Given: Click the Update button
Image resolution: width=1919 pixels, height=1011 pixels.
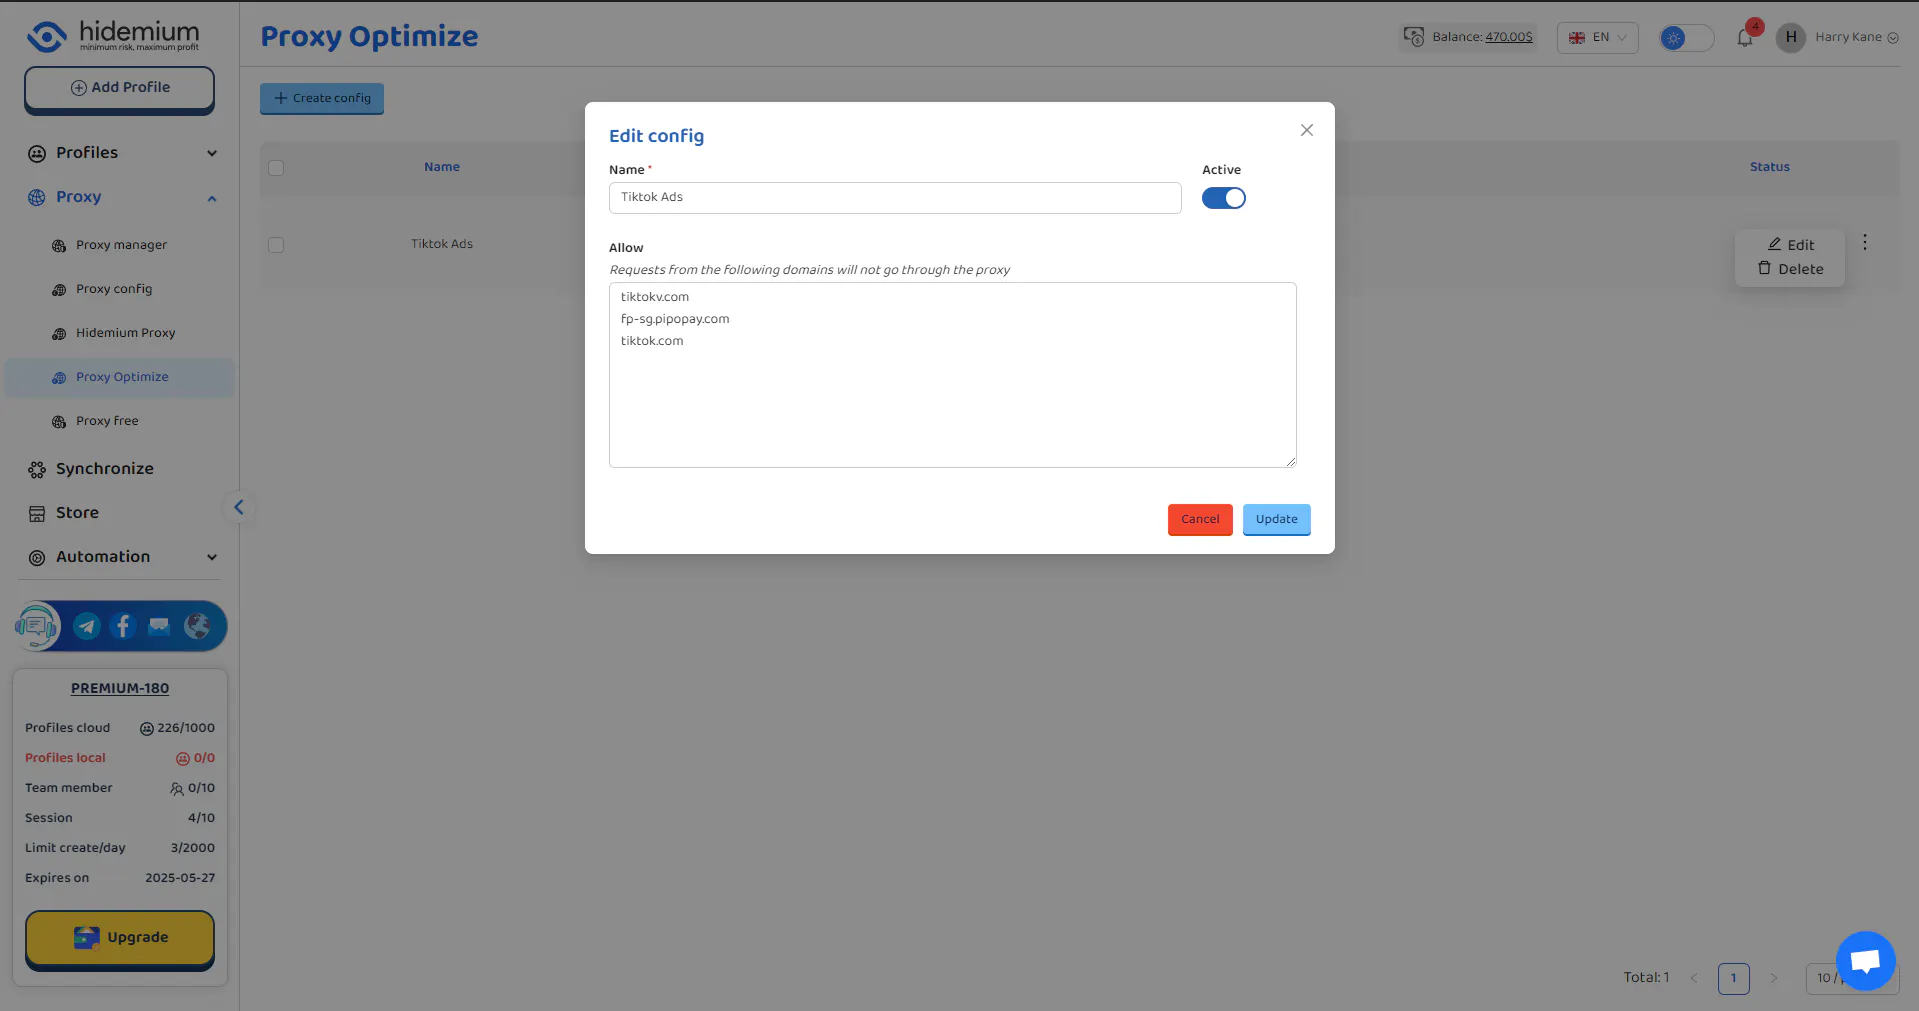Looking at the screenshot, I should pyautogui.click(x=1276, y=519).
